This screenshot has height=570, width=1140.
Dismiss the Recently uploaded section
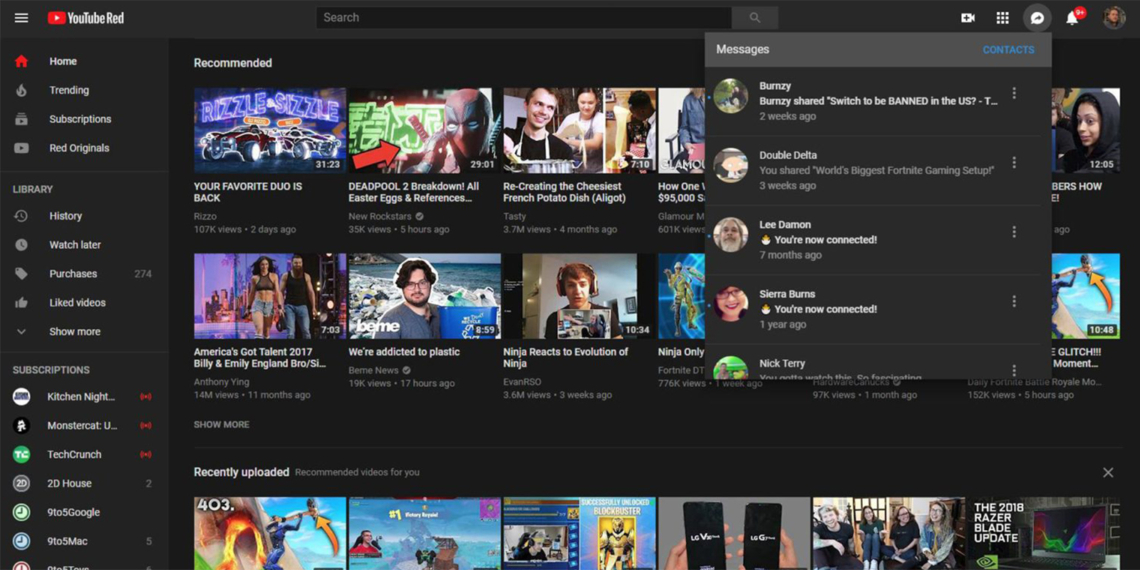tap(1107, 472)
